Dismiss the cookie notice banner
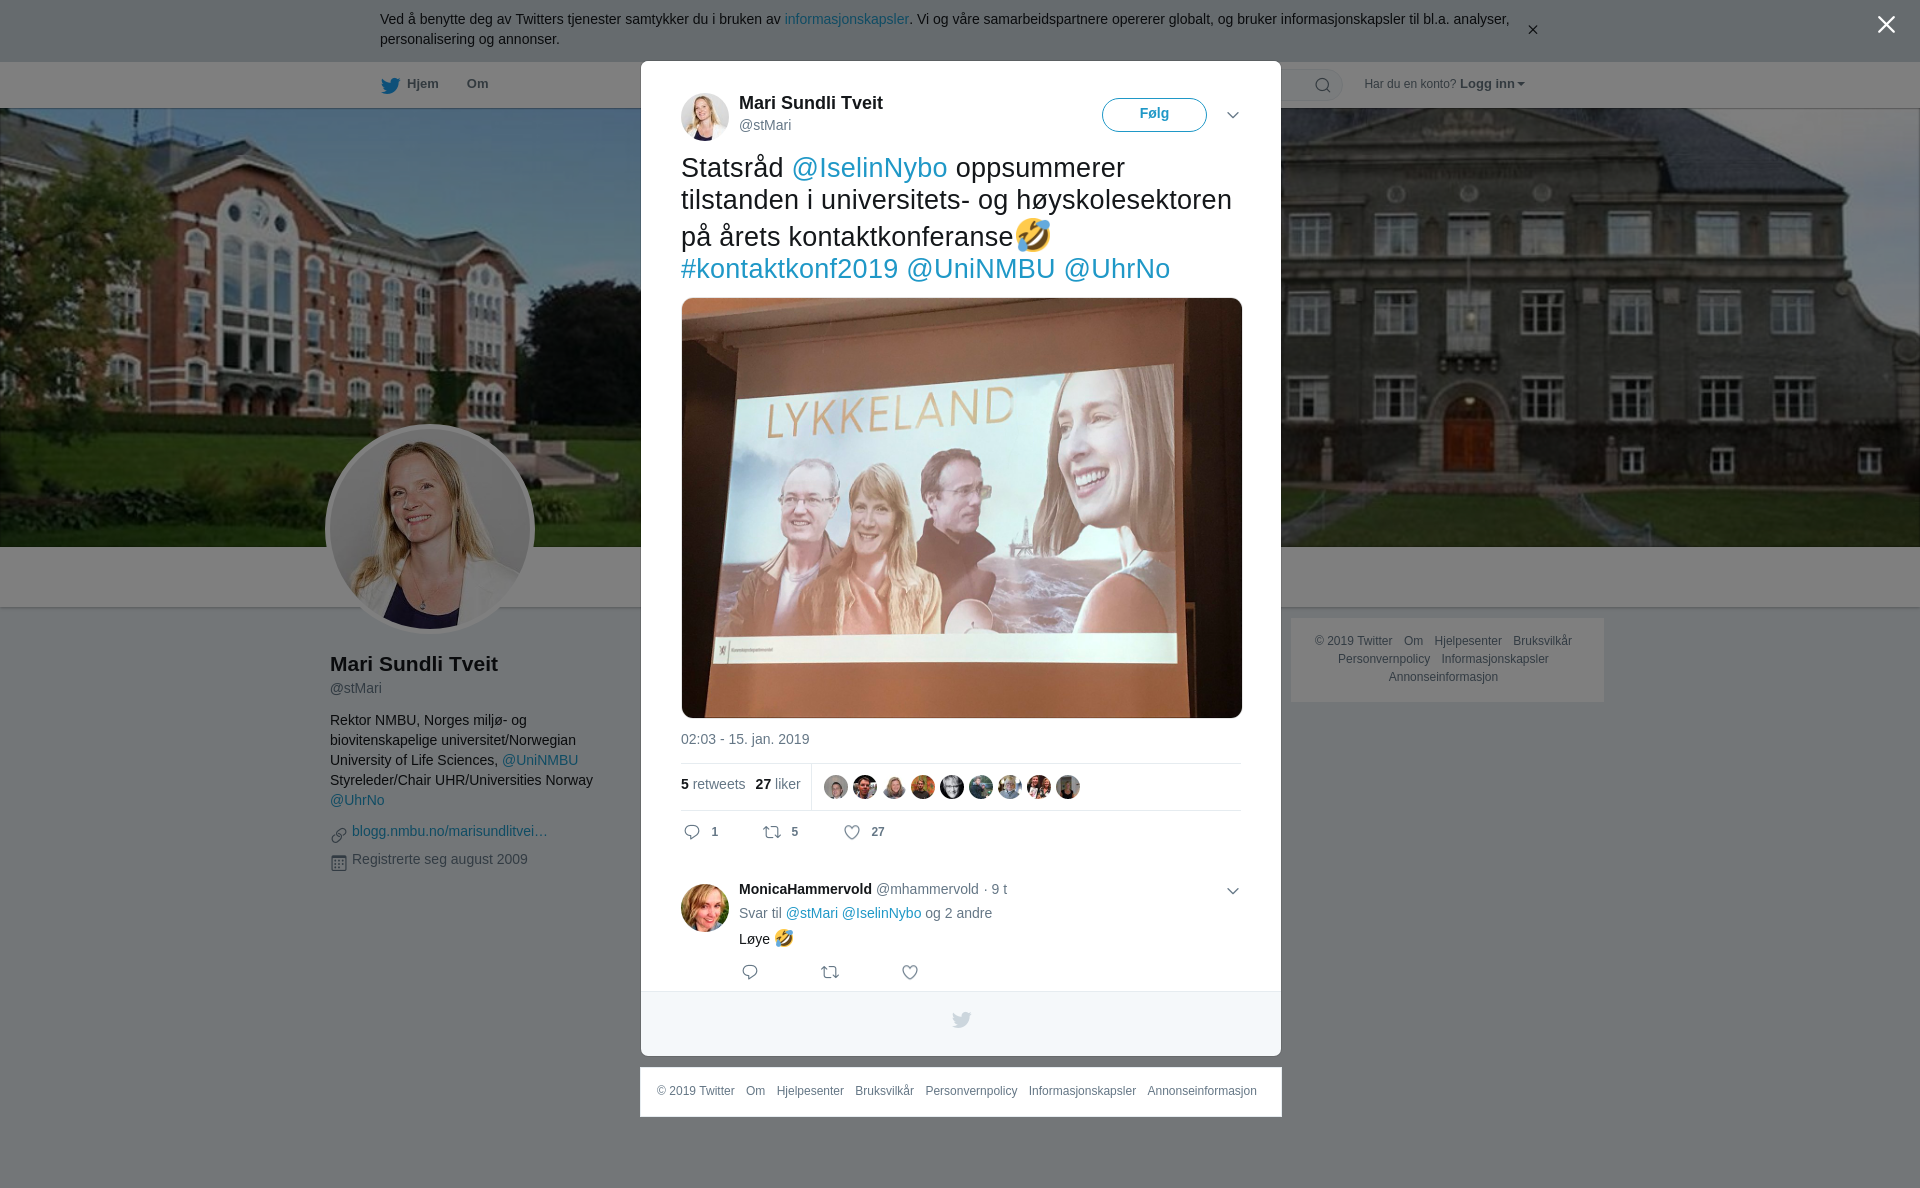Viewport: 1920px width, 1188px height. coord(1532,30)
